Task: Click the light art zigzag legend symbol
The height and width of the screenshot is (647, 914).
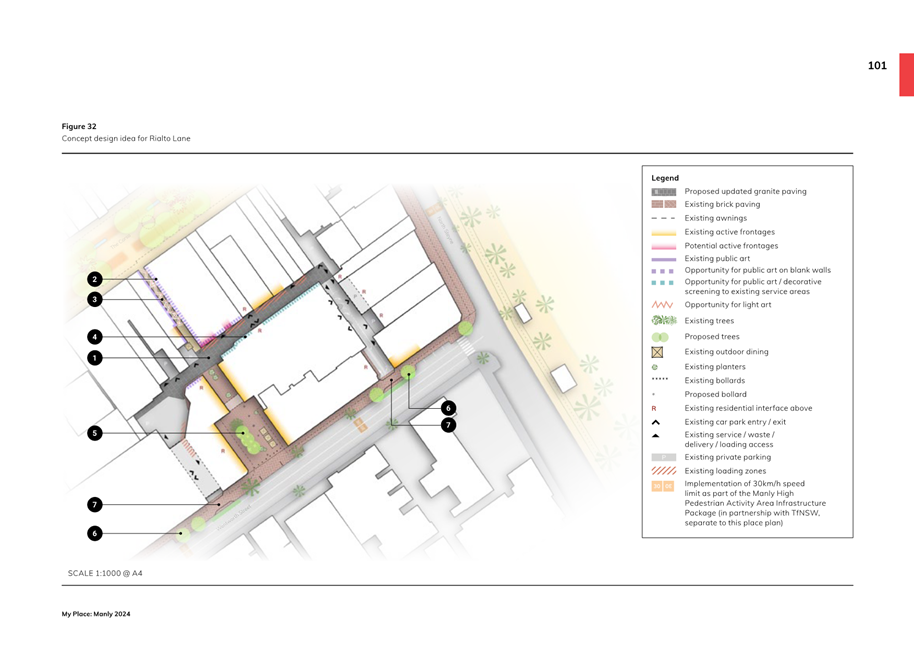Action: click(663, 305)
